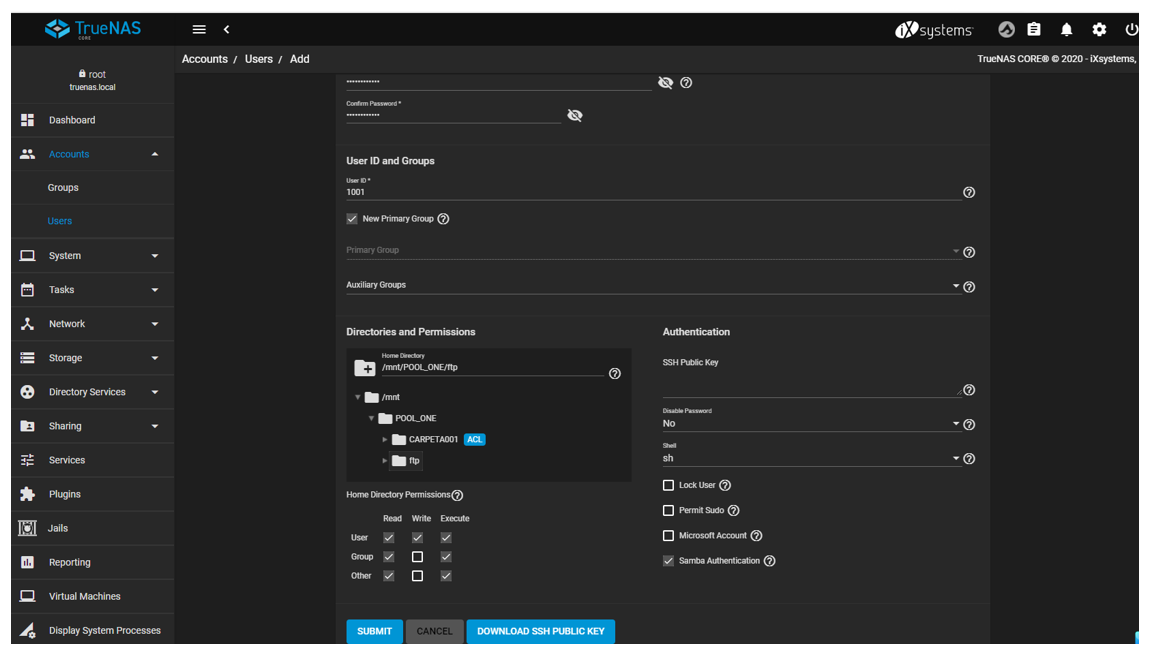Image resolution: width=1149 pixels, height=656 pixels.
Task: Check the Microsoft Account checkbox
Action: point(668,536)
